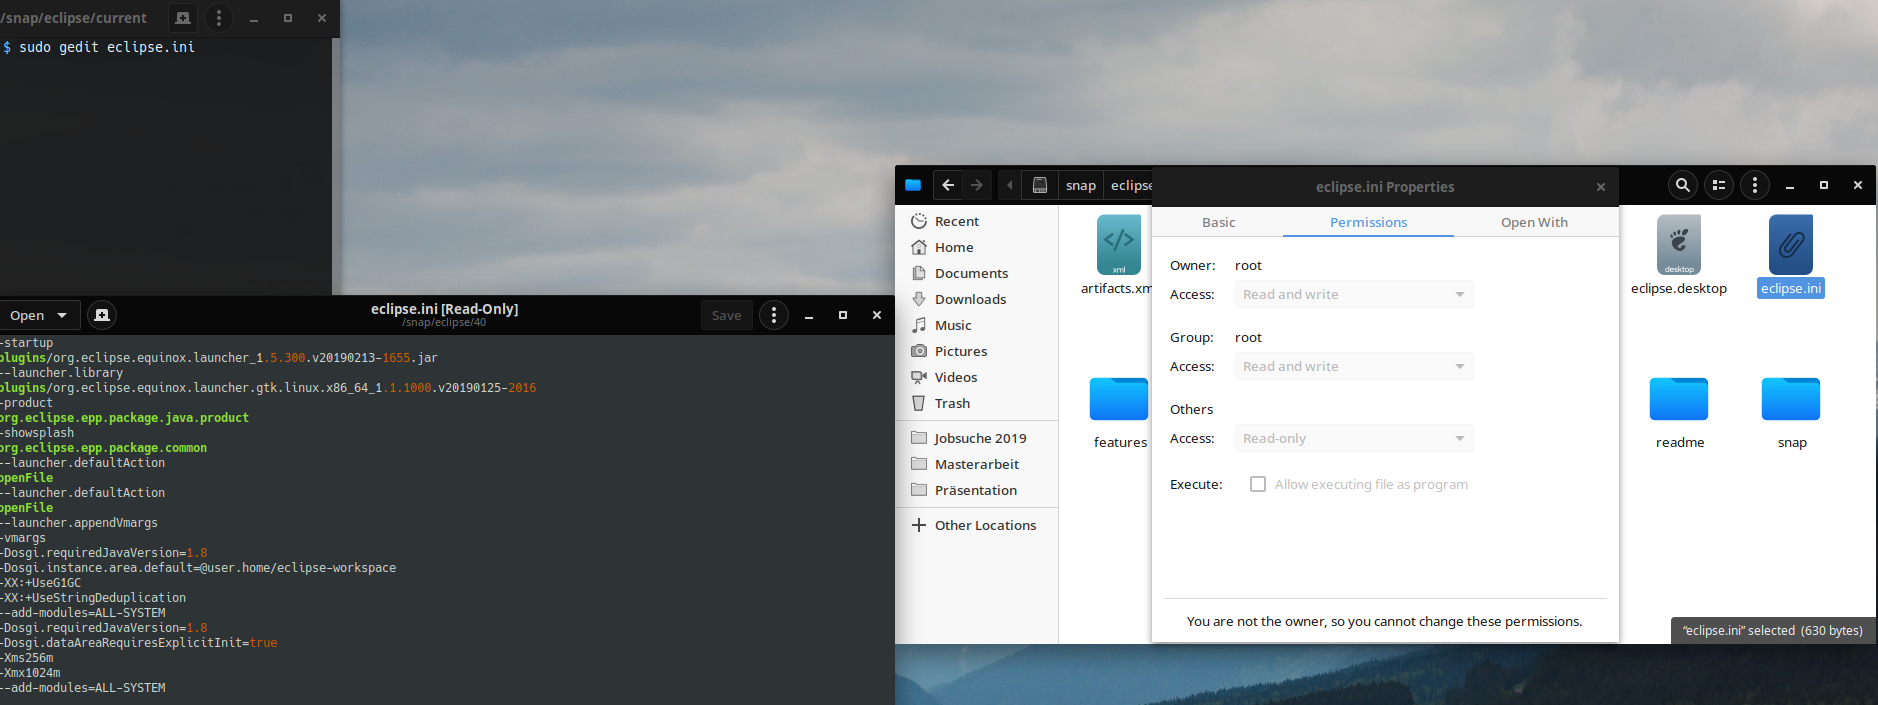Image resolution: width=1878 pixels, height=705 pixels.
Task: Open a new tab in the terminal window
Action: (183, 18)
